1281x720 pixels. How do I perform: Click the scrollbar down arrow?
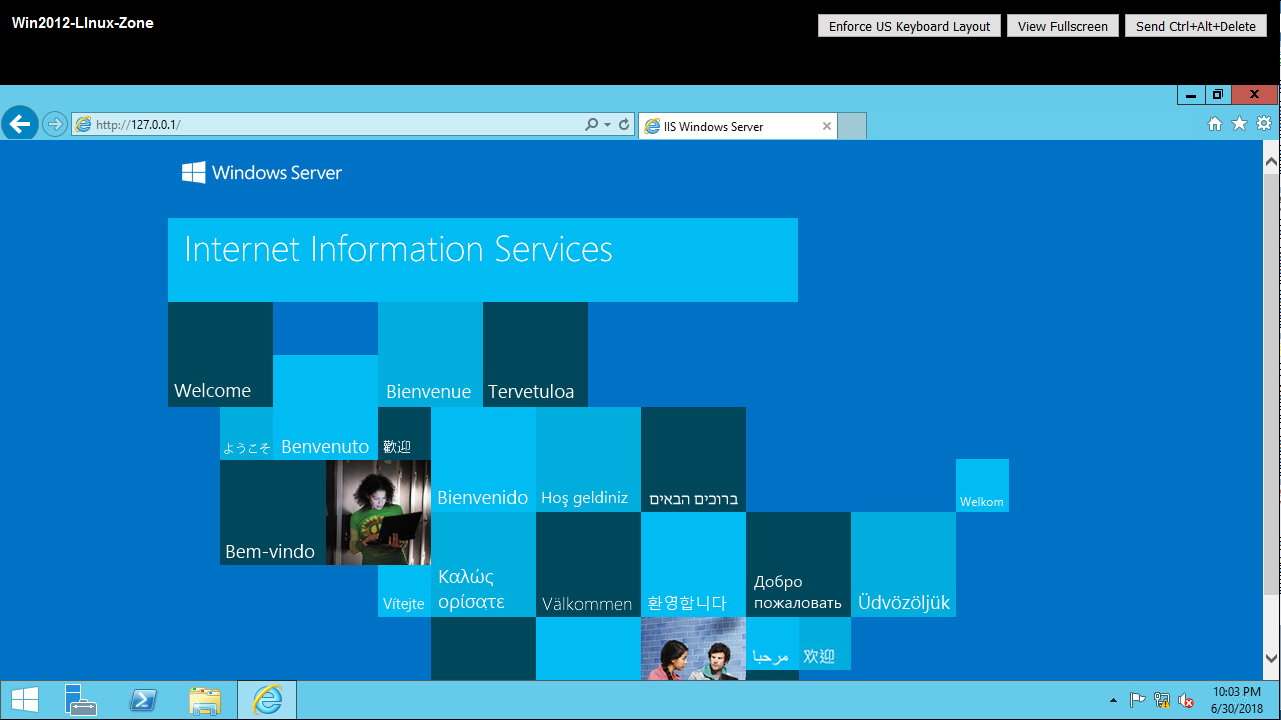1271,658
